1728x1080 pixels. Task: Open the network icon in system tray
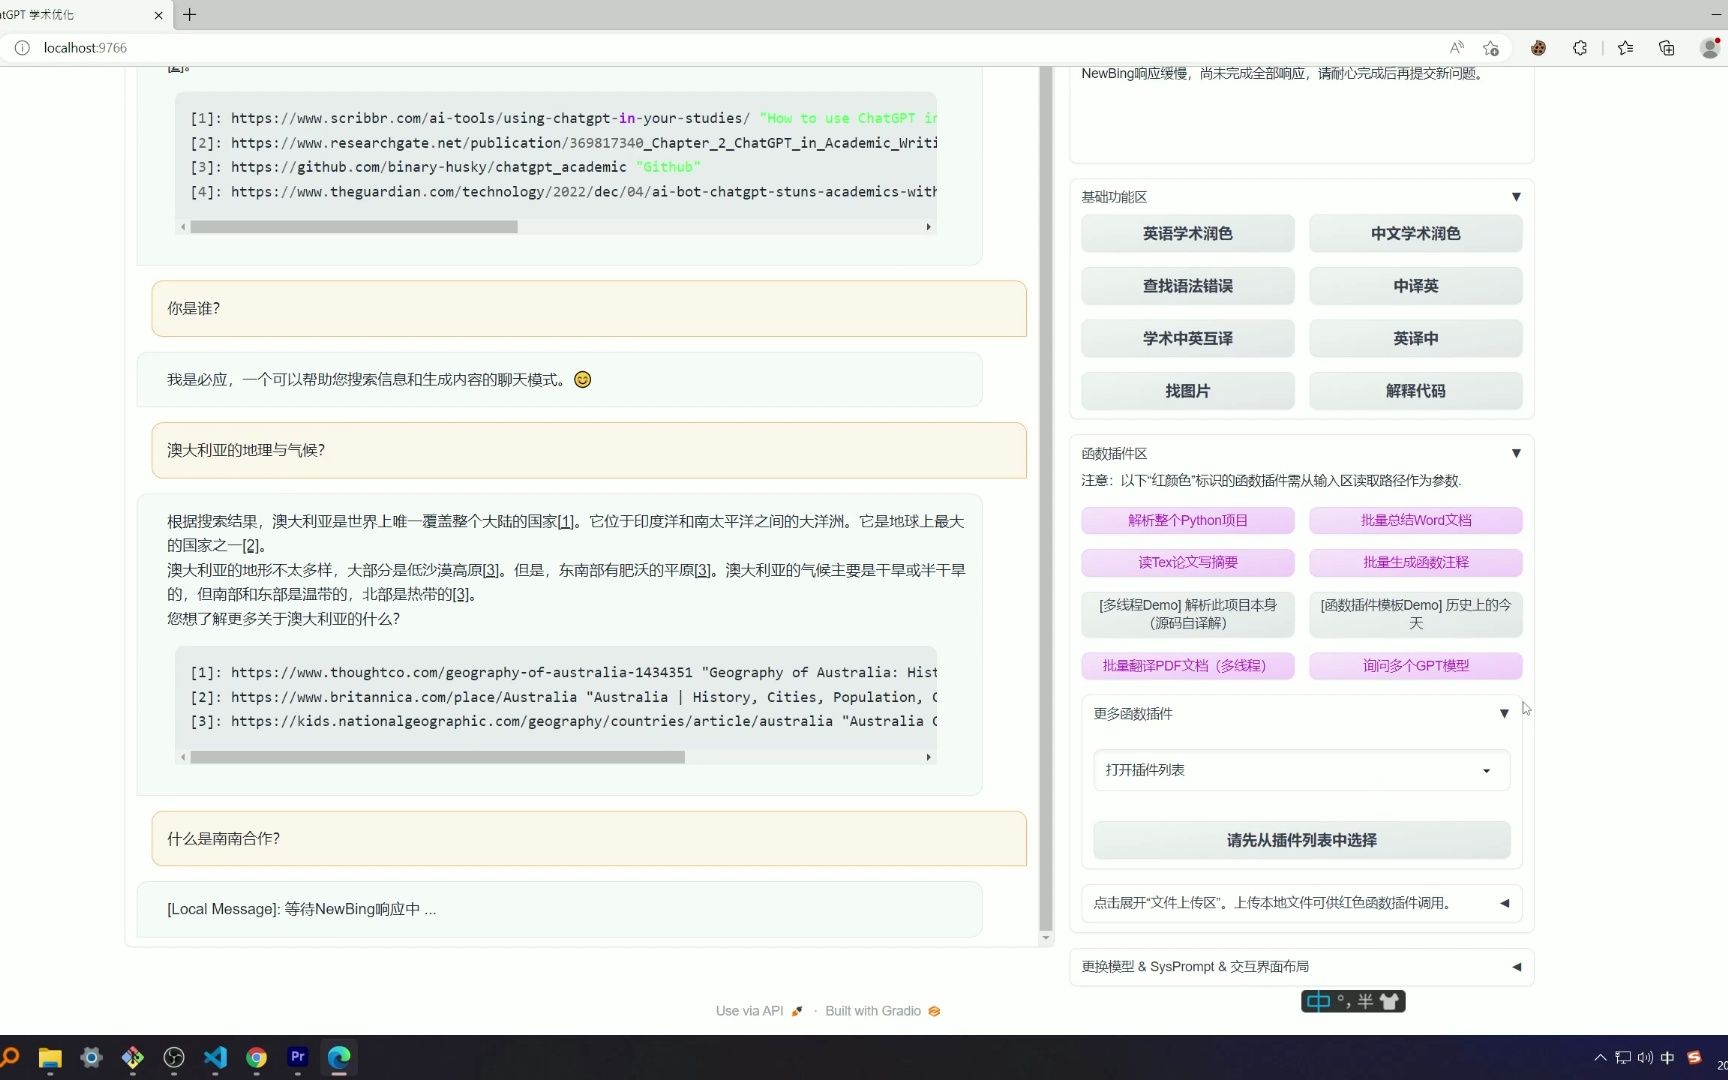coord(1622,1058)
